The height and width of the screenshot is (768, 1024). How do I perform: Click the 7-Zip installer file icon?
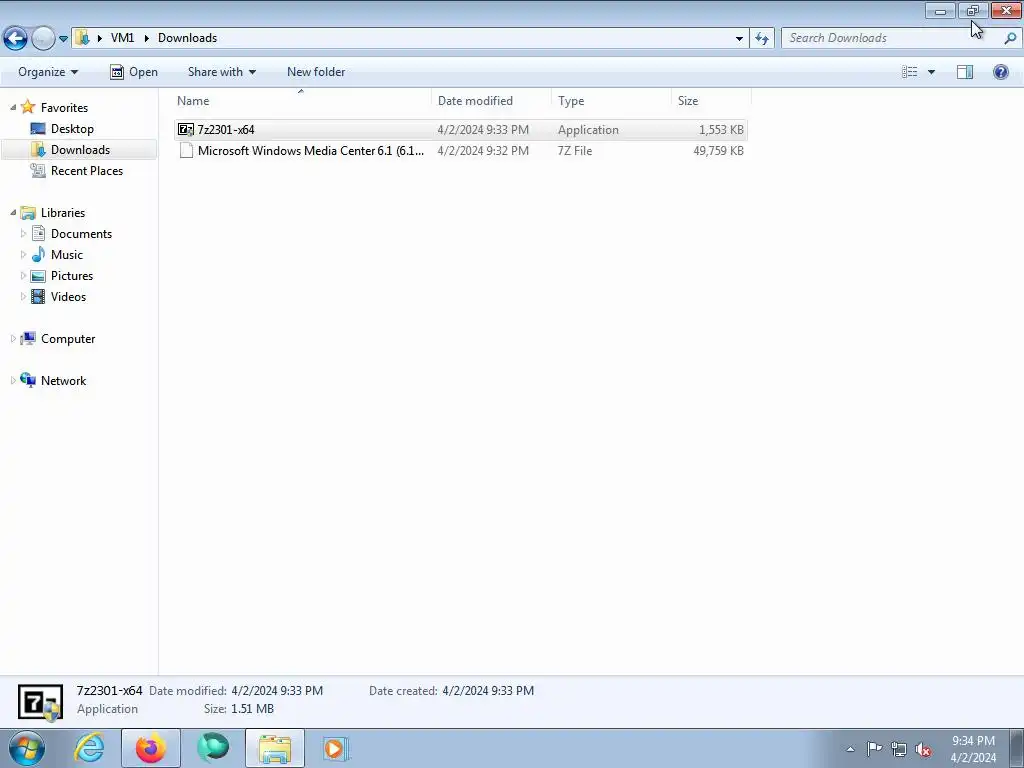coord(186,129)
